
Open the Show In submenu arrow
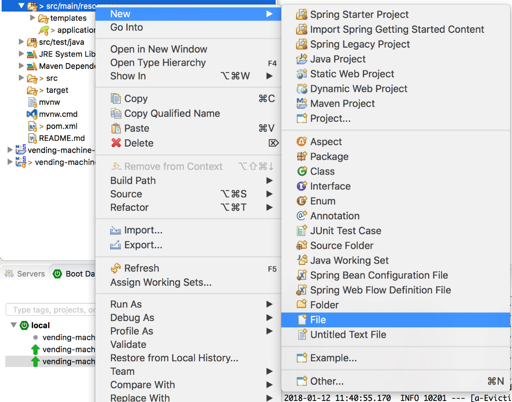tap(269, 76)
